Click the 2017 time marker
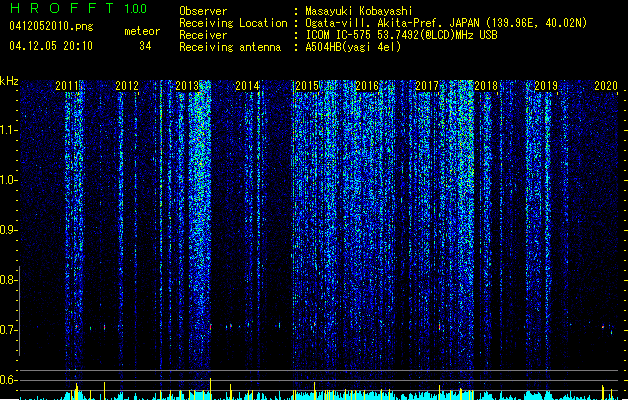The height and width of the screenshot is (400, 629). coord(427,85)
